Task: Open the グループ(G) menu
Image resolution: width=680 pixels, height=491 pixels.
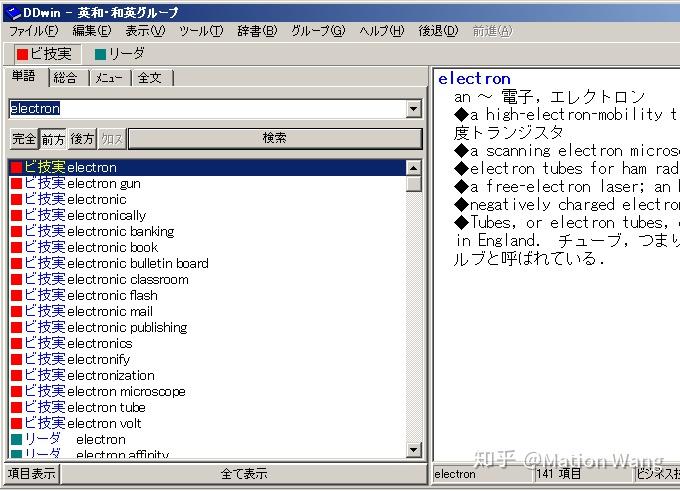Action: [x=318, y=31]
